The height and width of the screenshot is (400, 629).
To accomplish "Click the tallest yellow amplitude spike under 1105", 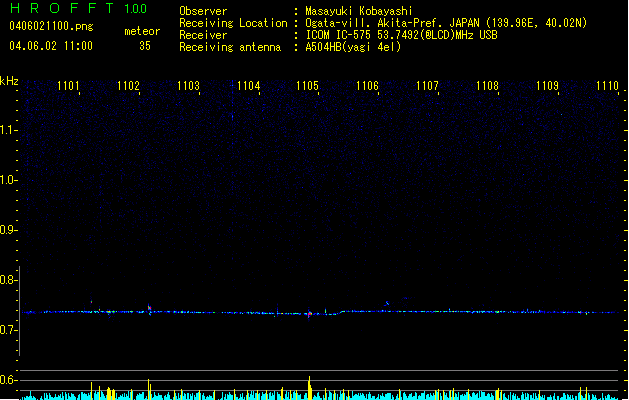I will pyautogui.click(x=309, y=388).
